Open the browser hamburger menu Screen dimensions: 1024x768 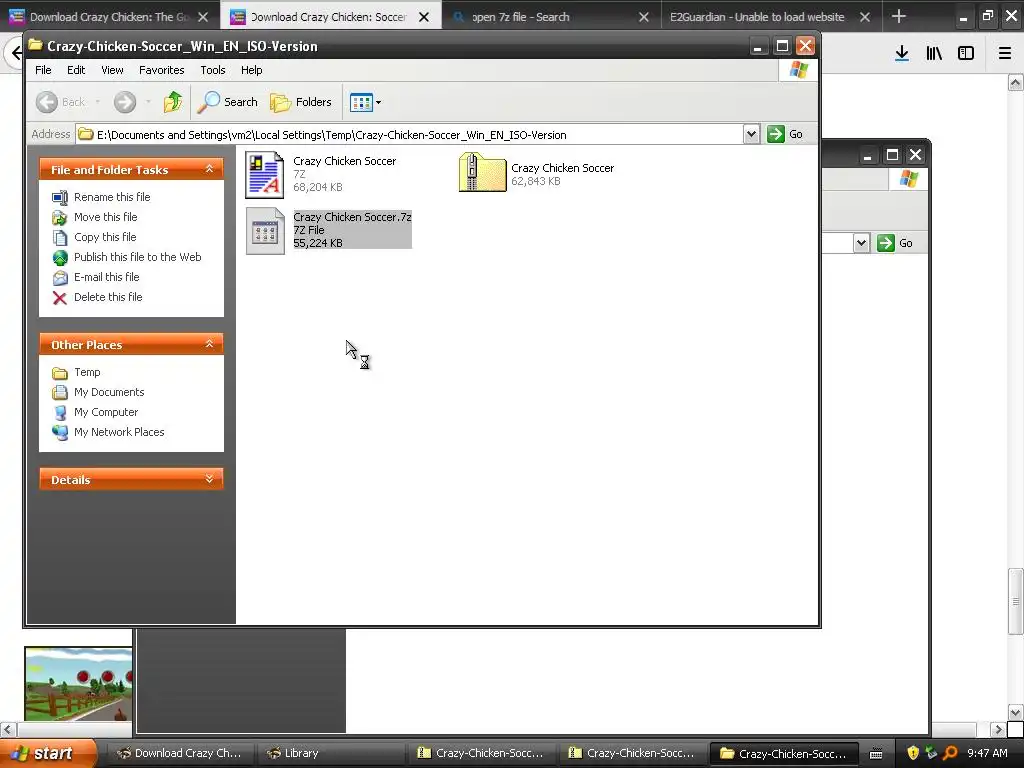click(x=1005, y=54)
